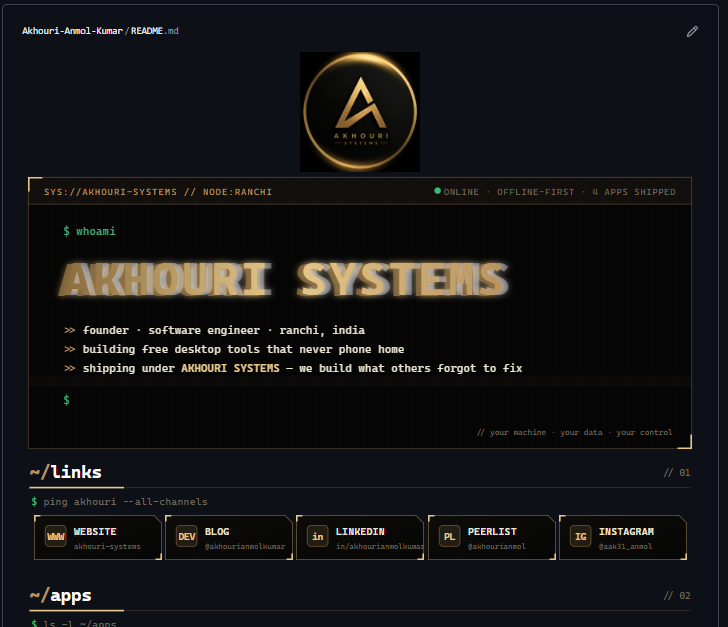Open the LINKEDIN card title

pos(360,531)
